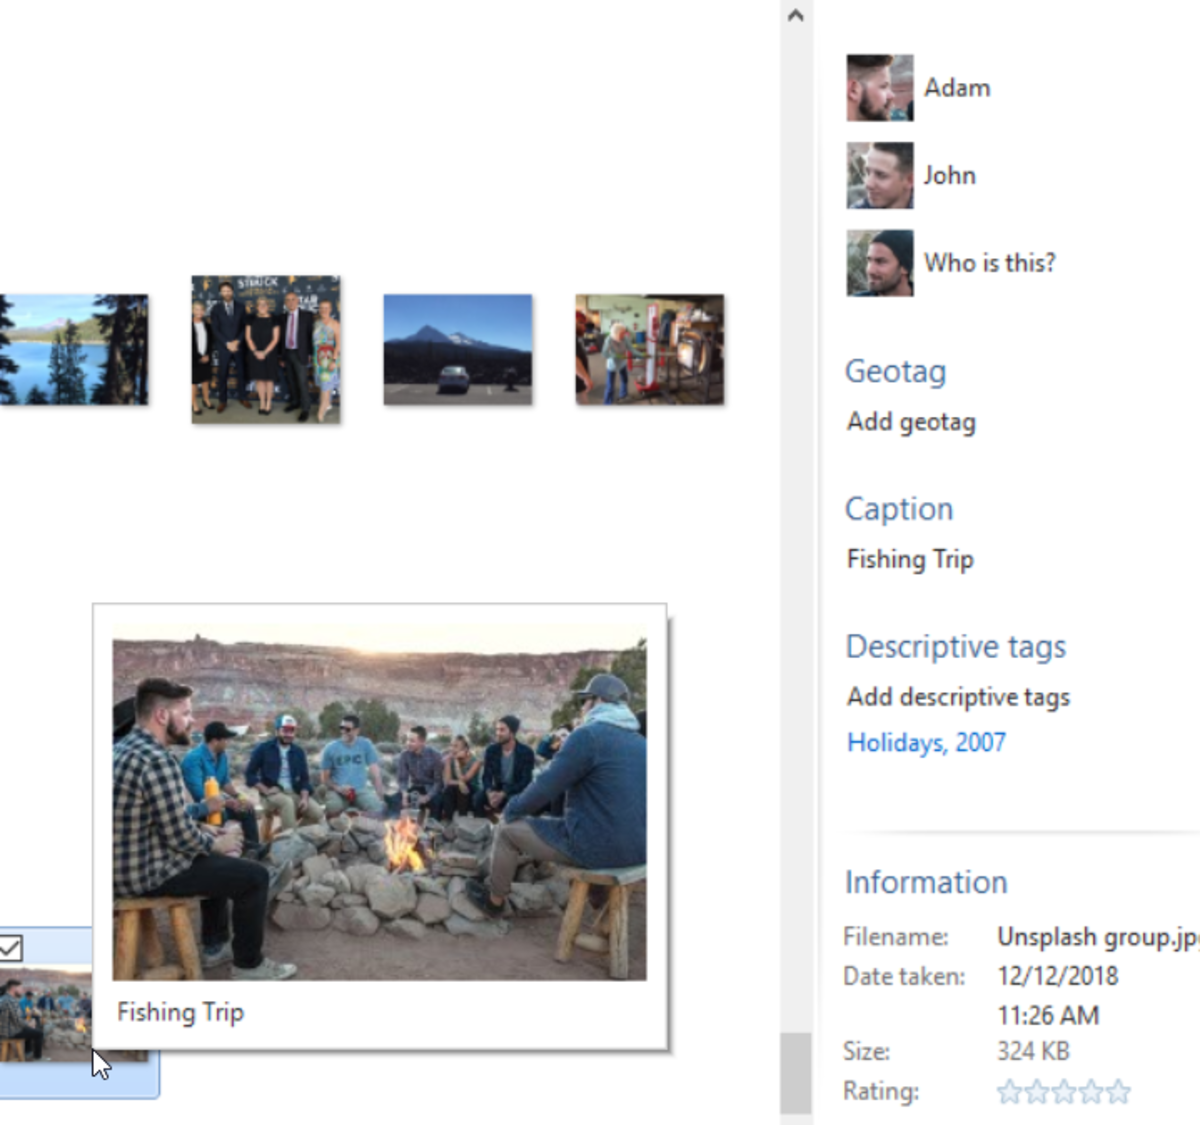Open the formal group photo thumbnail

pos(266,349)
